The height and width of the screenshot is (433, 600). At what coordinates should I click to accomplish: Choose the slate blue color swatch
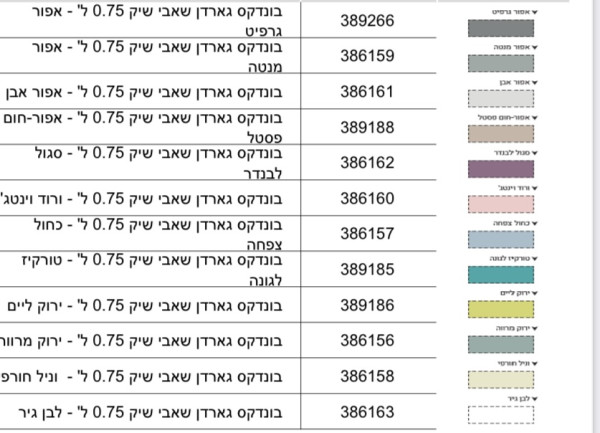pyautogui.click(x=501, y=239)
